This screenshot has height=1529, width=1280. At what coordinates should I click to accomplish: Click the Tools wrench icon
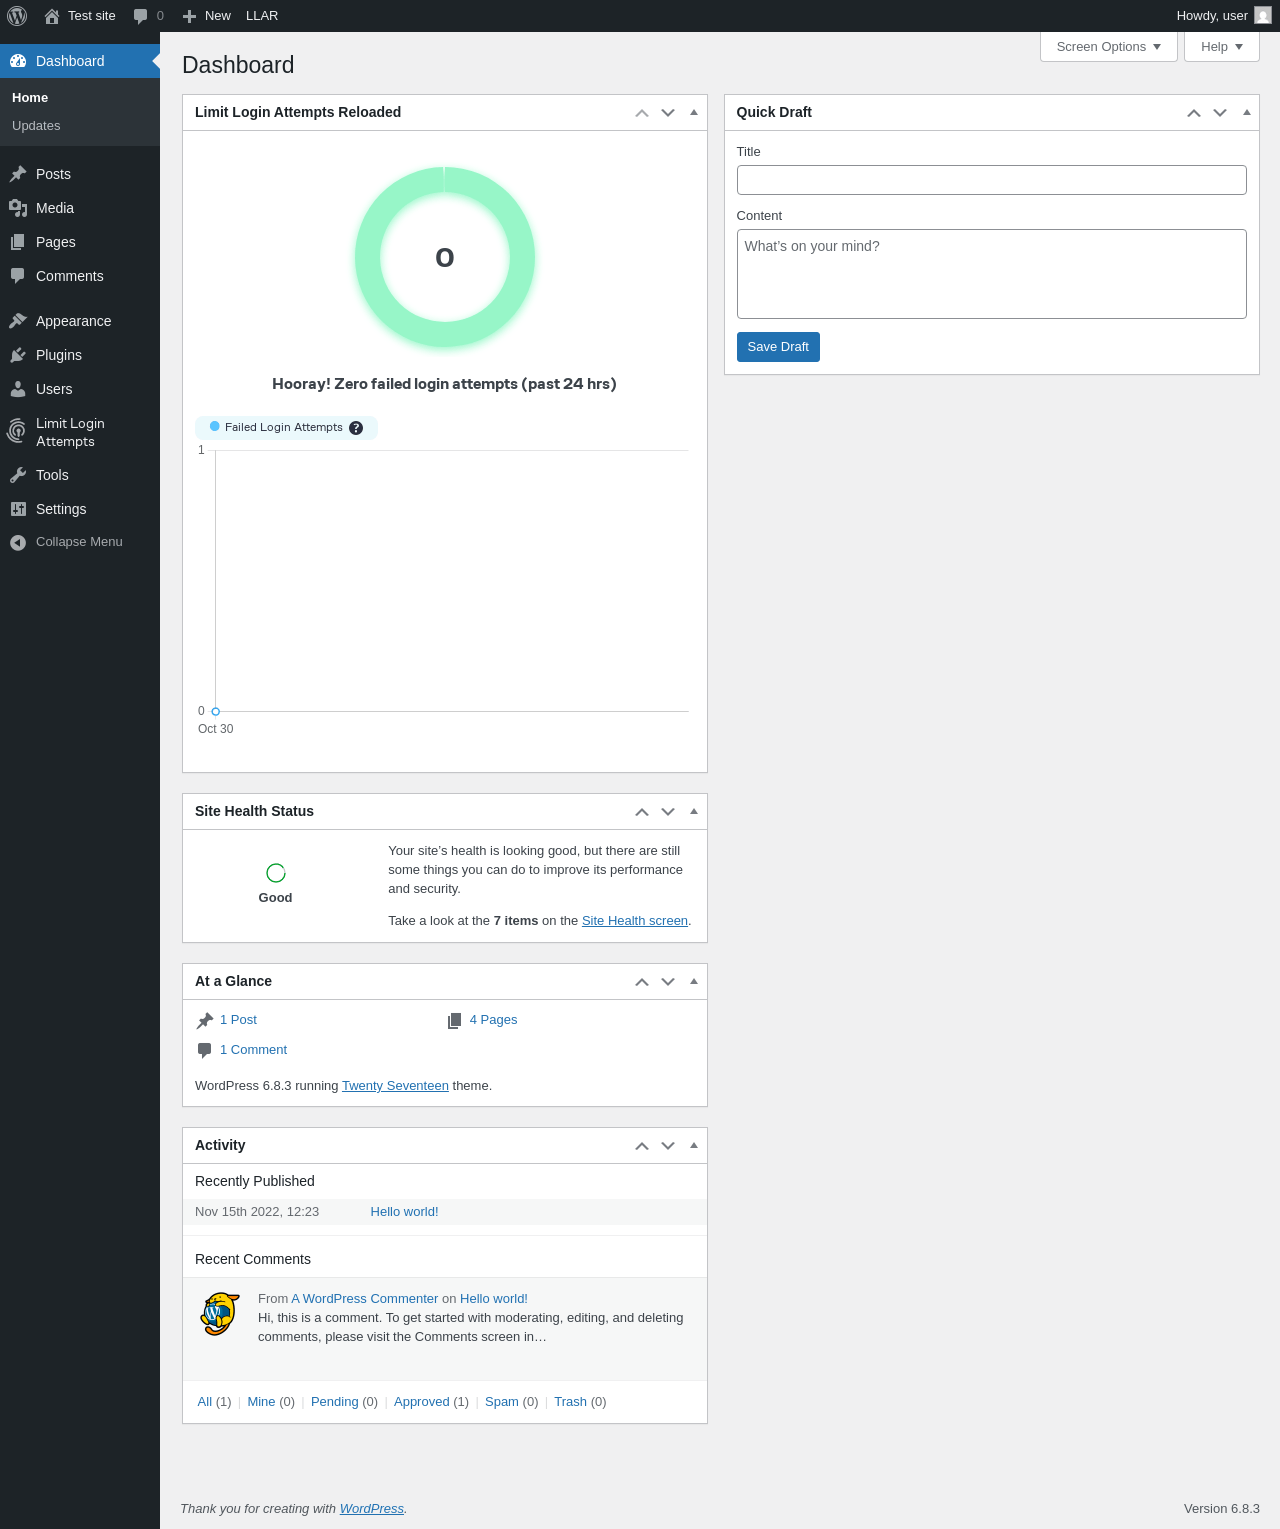click(x=18, y=475)
